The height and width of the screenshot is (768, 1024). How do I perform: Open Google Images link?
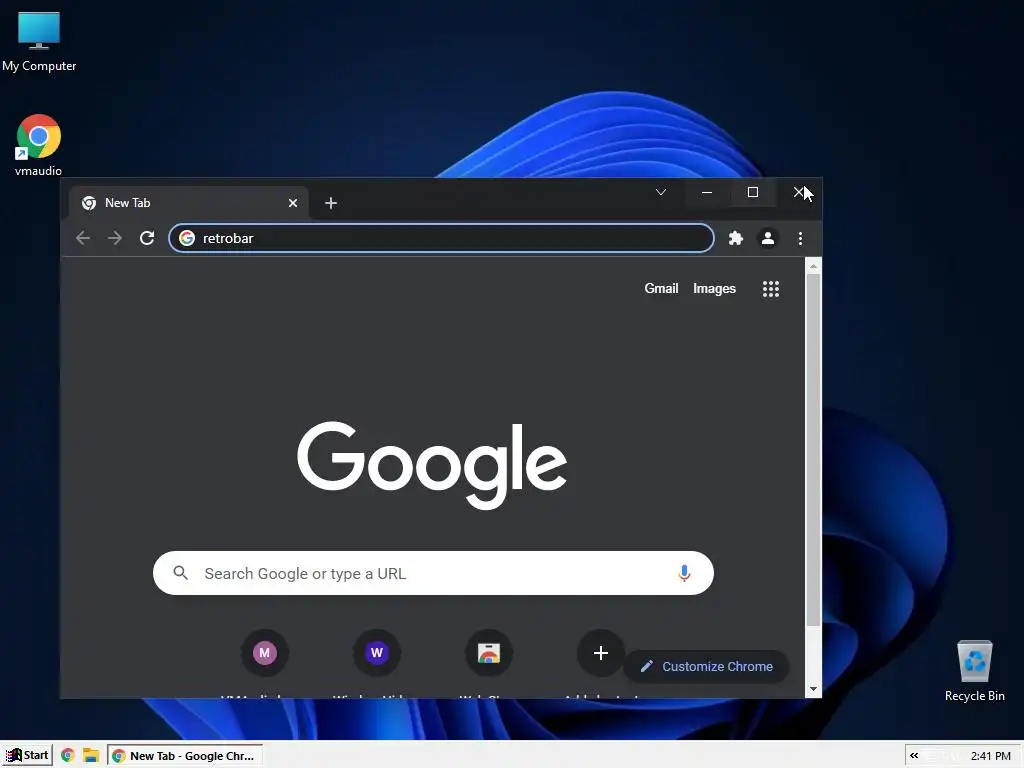(714, 288)
